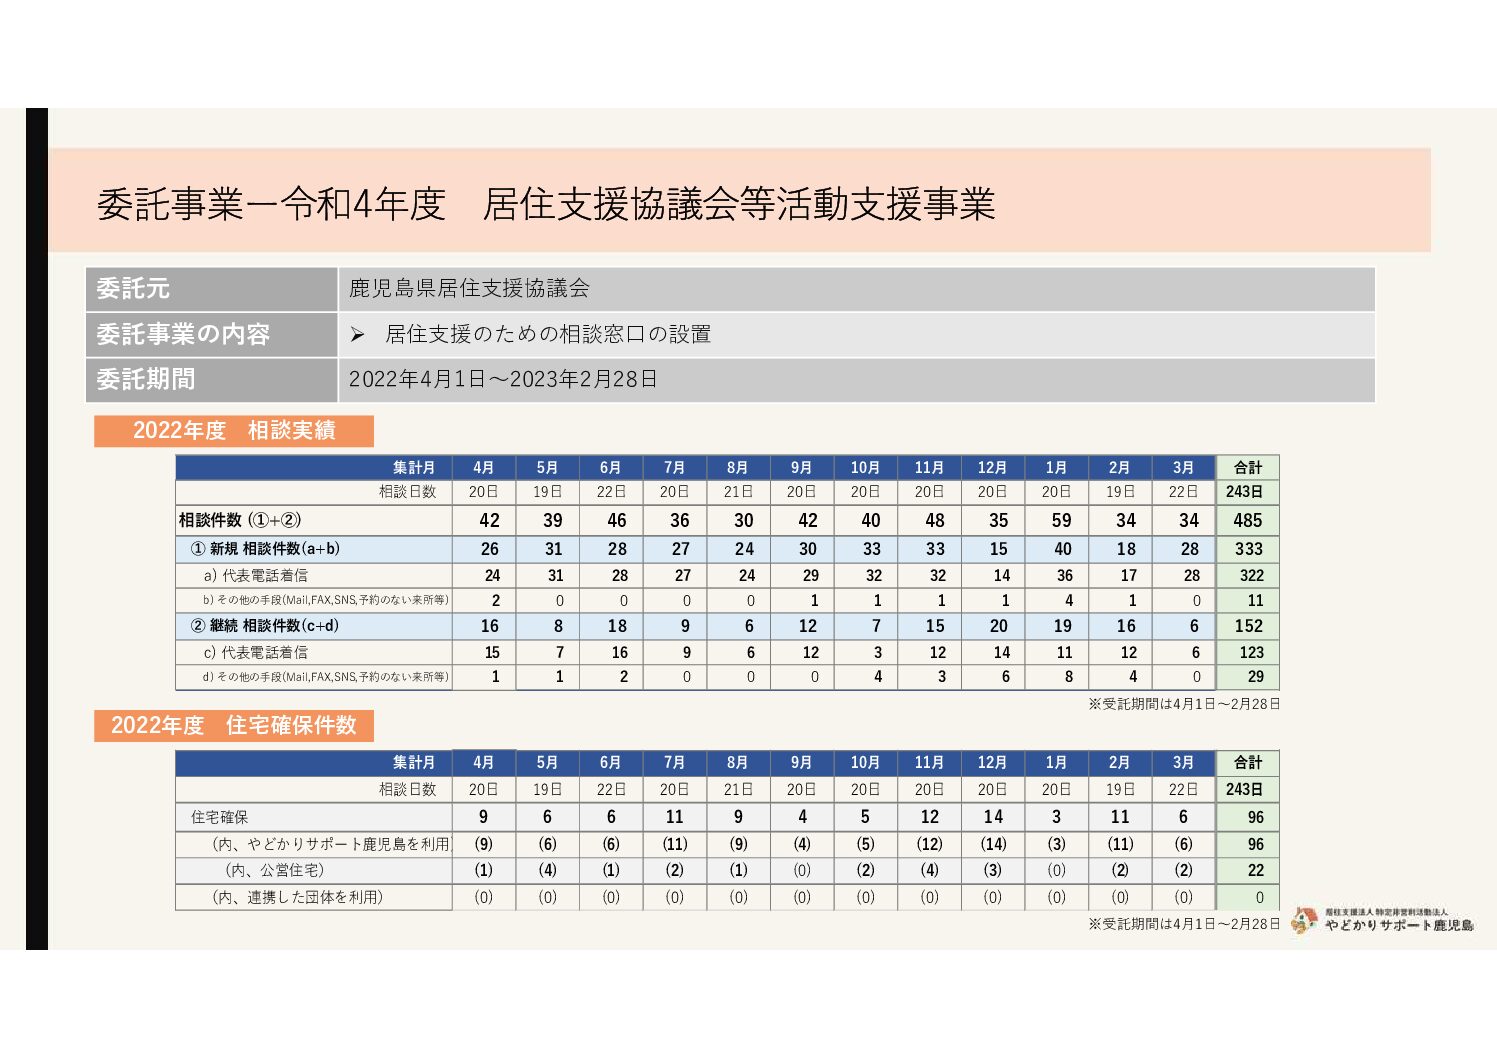Click the total 29 in row d)
Screen dimensions: 1497x1058
(1256, 677)
